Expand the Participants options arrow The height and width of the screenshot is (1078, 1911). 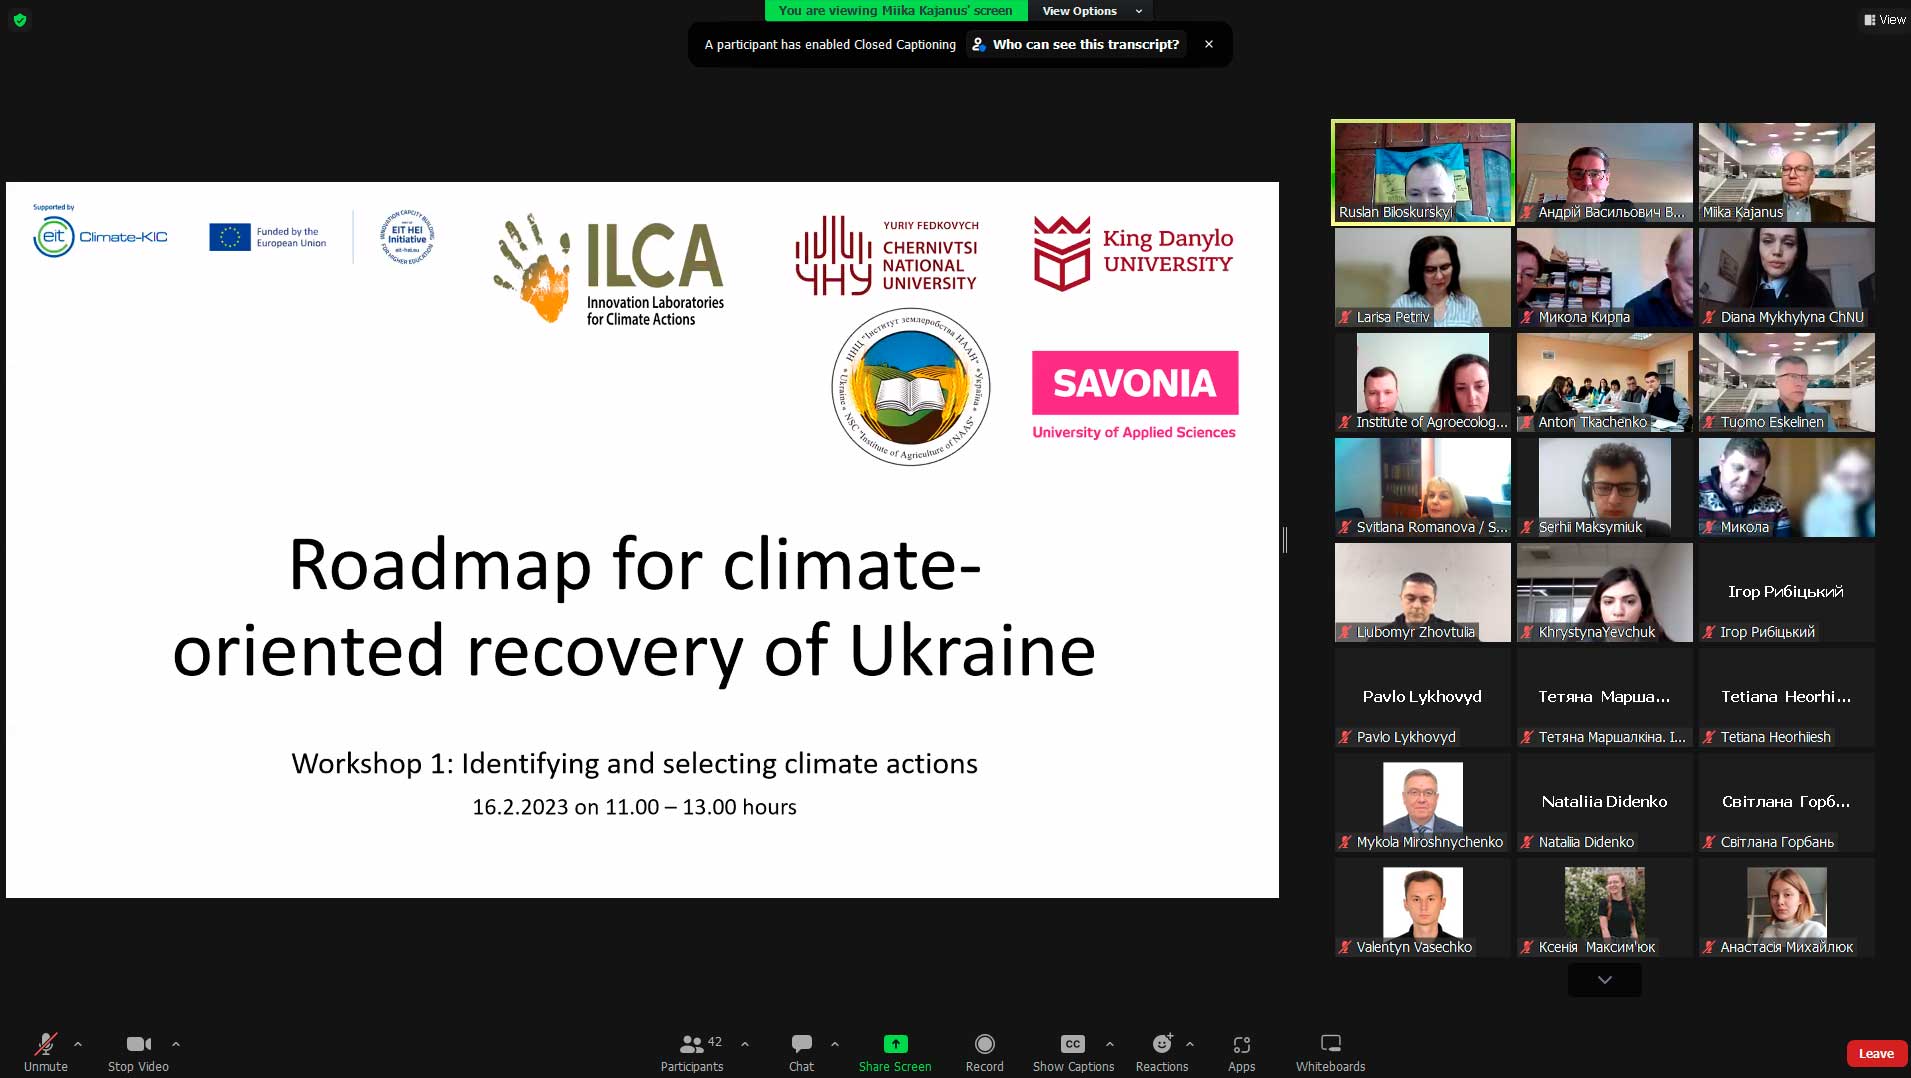(745, 1044)
